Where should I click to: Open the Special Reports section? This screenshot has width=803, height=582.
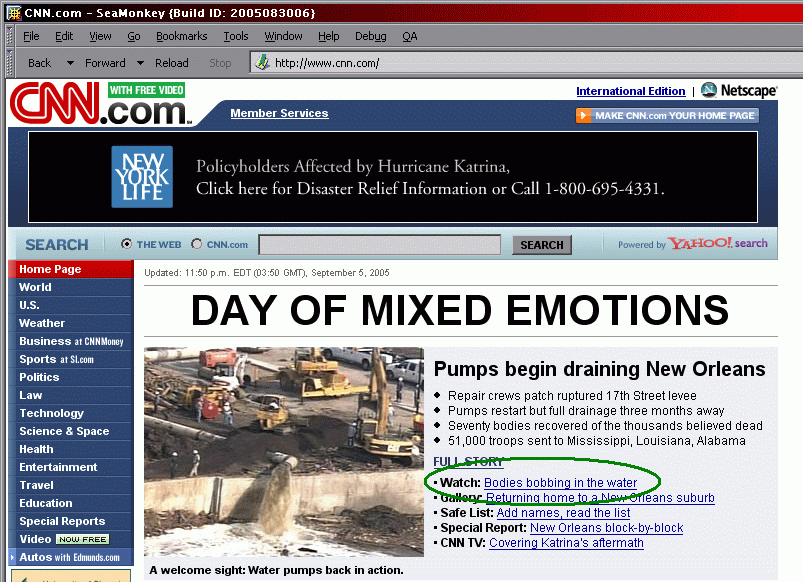coord(71,521)
